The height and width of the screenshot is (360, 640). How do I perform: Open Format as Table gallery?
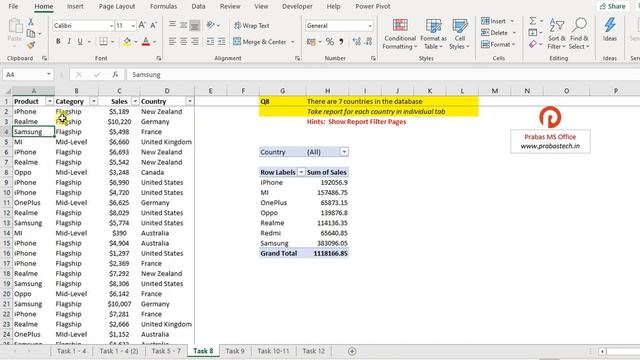click(433, 34)
